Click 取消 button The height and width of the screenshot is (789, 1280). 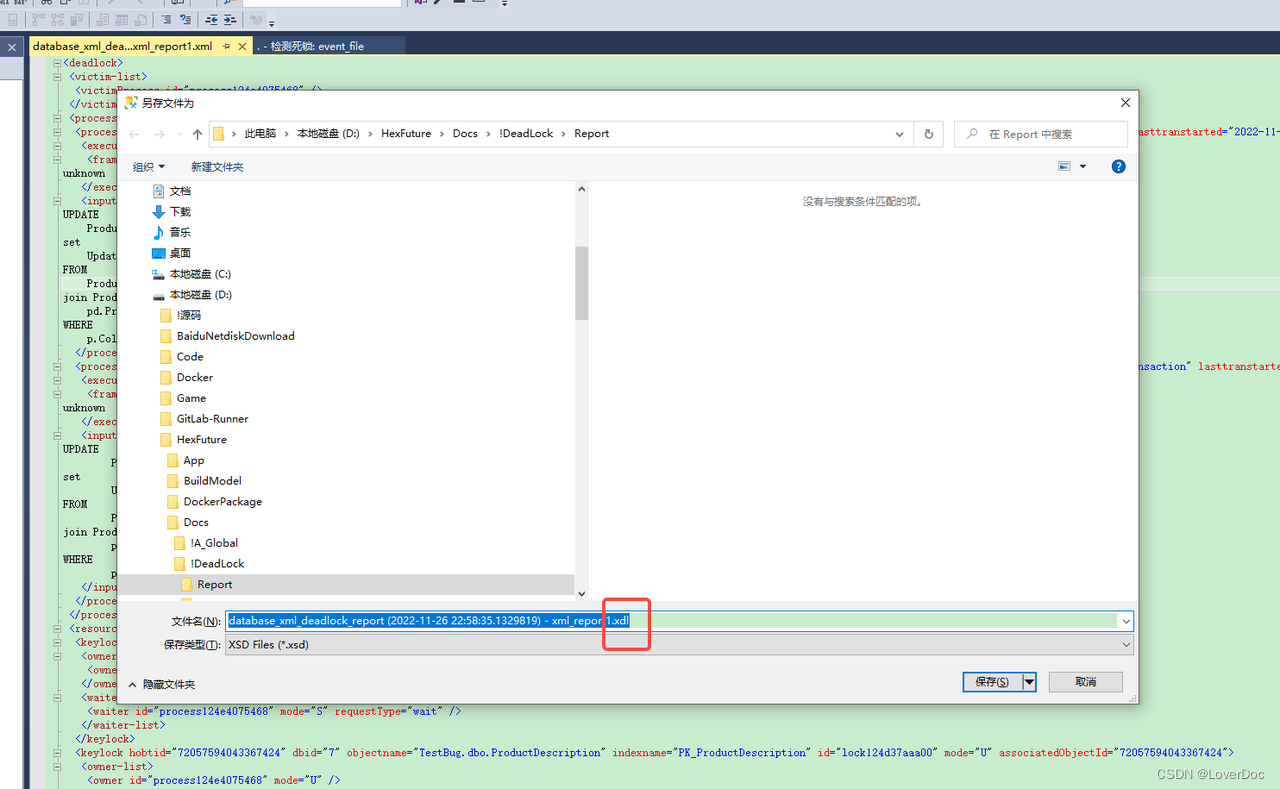click(1085, 682)
